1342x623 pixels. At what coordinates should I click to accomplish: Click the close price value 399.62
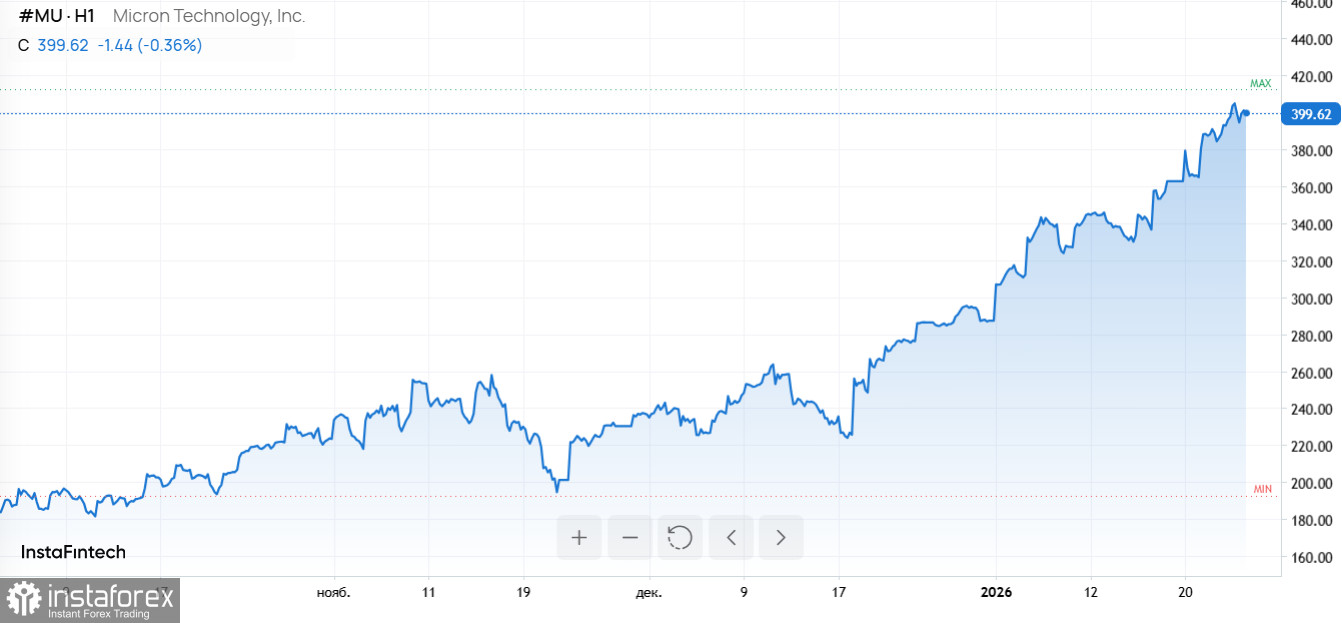point(63,45)
